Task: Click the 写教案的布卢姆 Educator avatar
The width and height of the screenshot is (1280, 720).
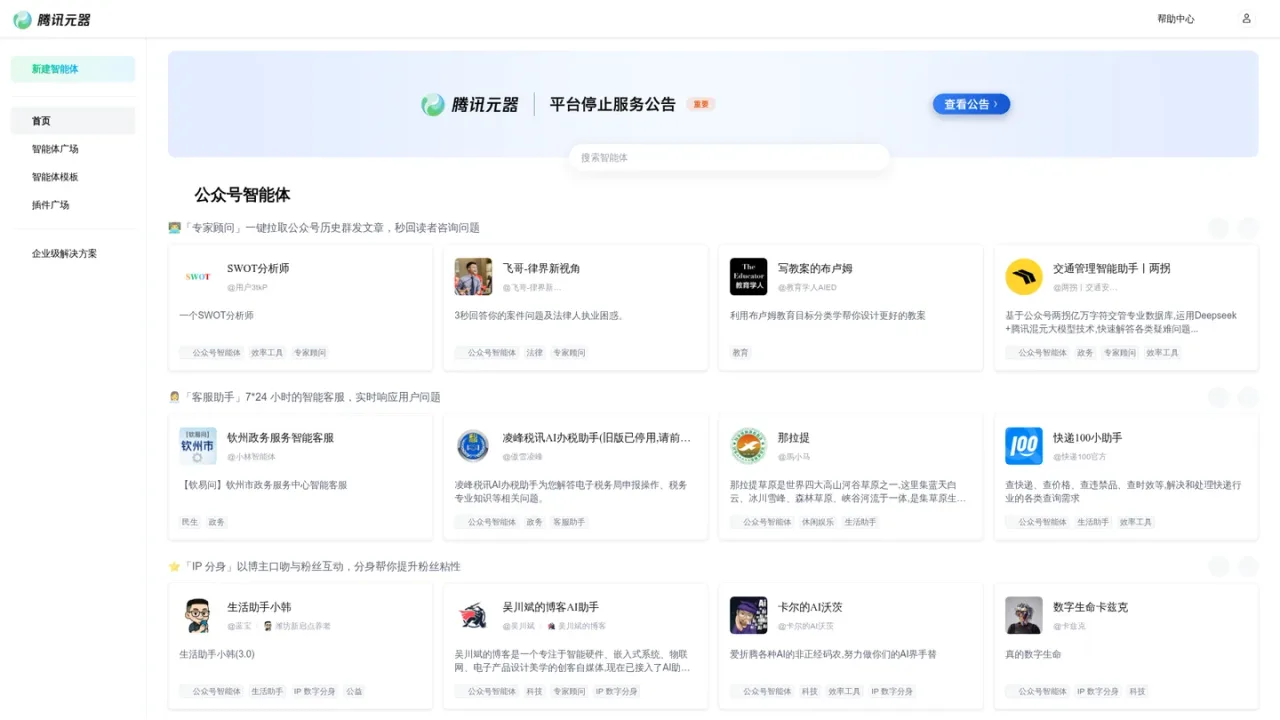Action: point(748,277)
